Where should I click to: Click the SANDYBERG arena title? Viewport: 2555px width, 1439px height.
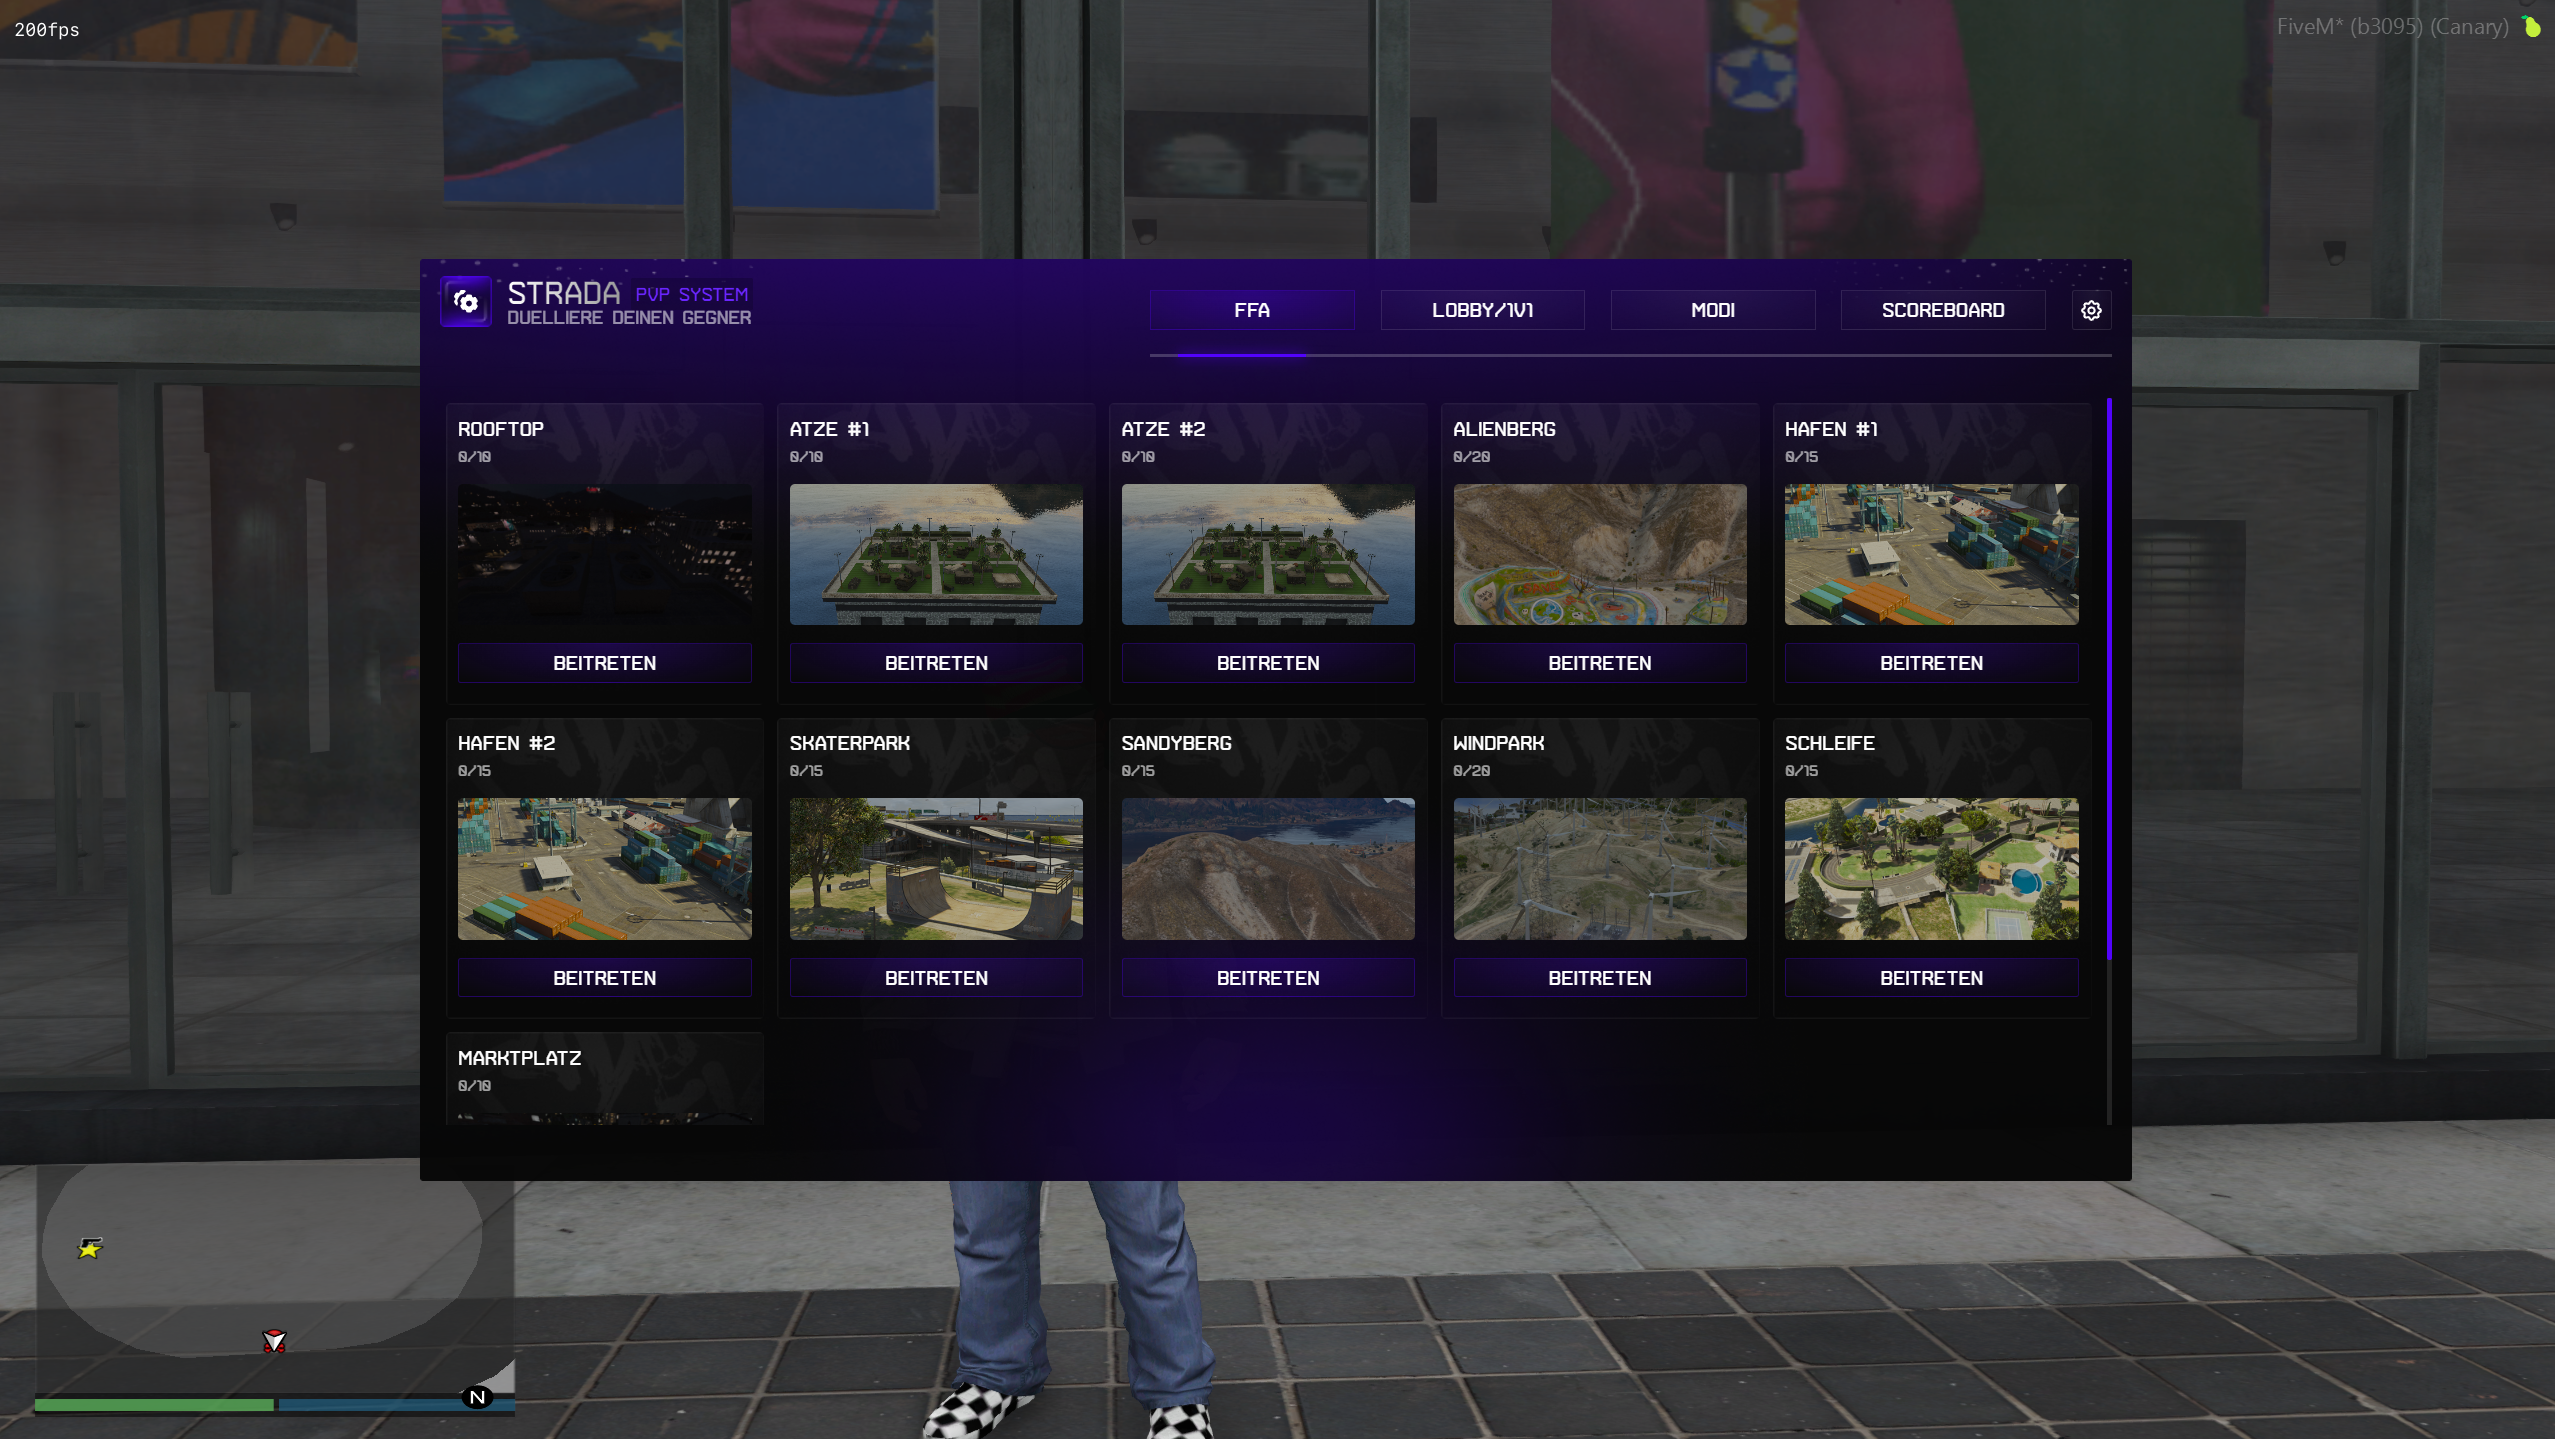(1177, 743)
